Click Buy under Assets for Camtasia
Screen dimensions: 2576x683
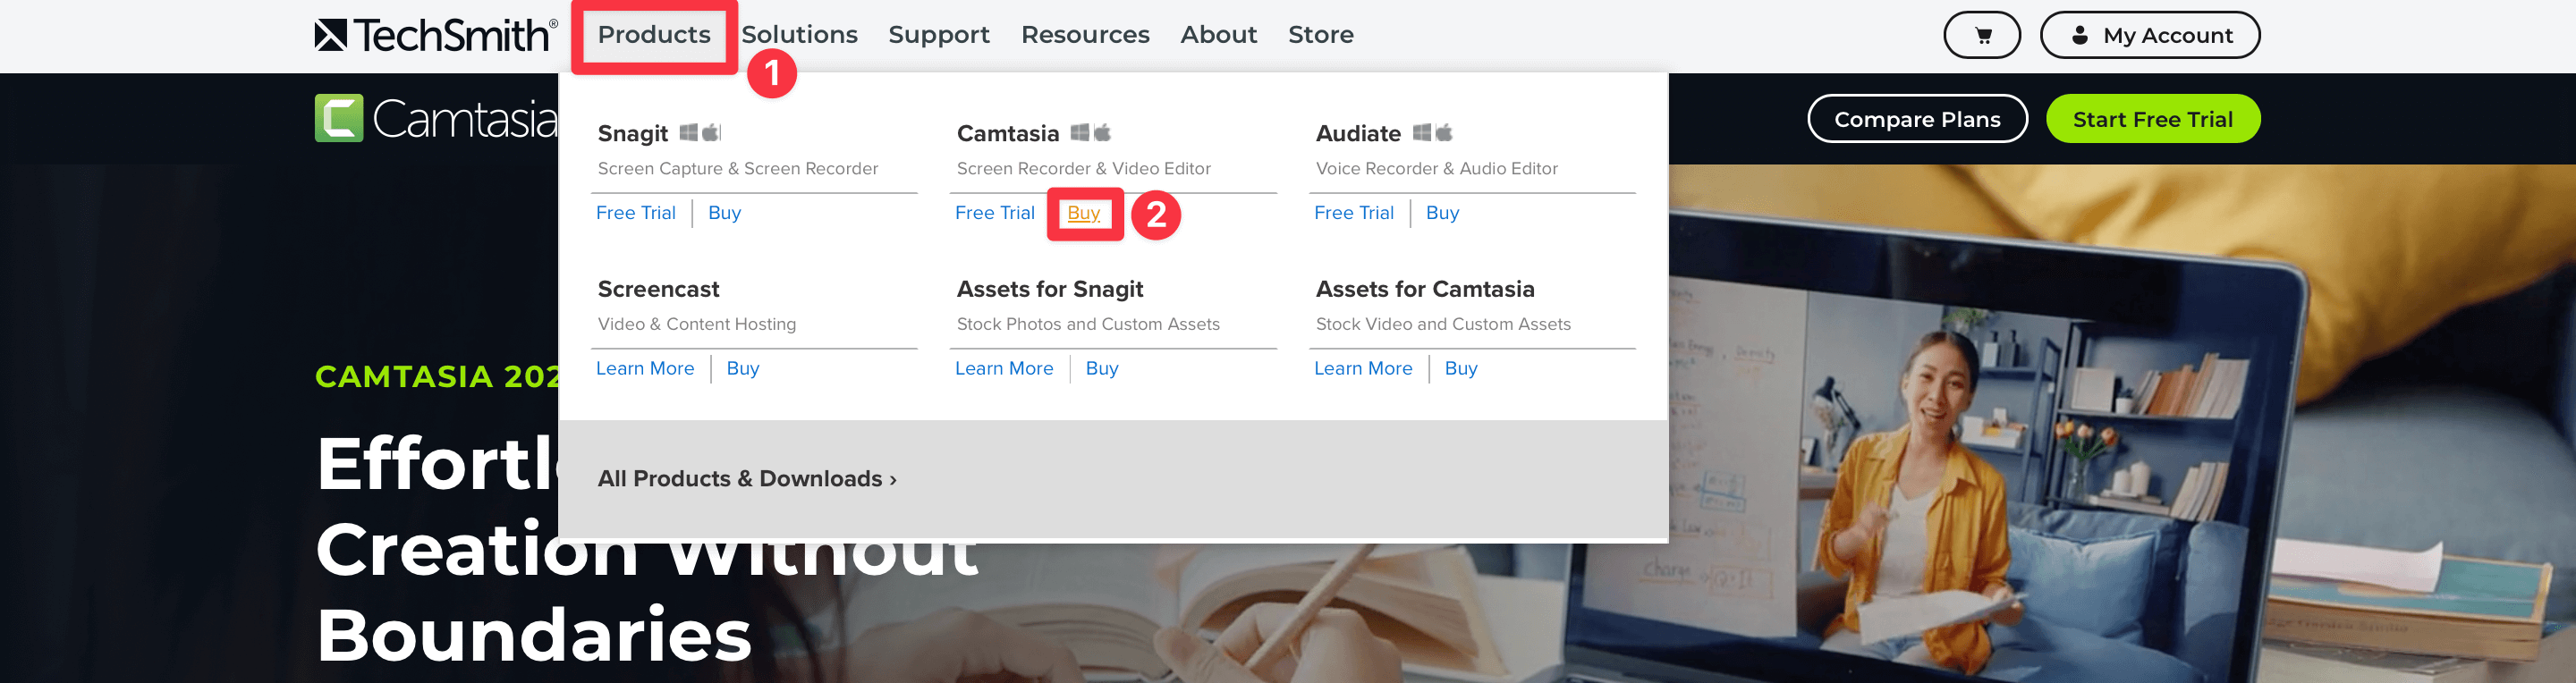click(x=1461, y=368)
